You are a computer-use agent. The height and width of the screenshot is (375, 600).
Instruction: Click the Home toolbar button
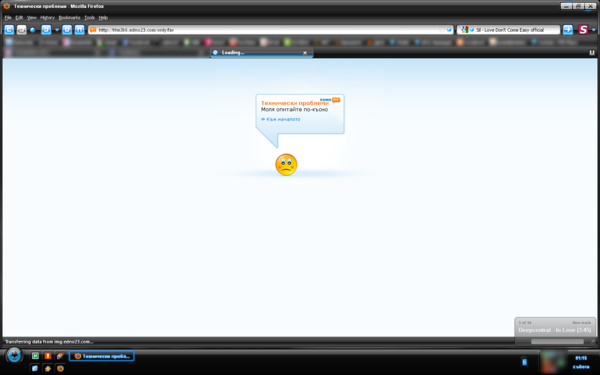tap(79, 29)
